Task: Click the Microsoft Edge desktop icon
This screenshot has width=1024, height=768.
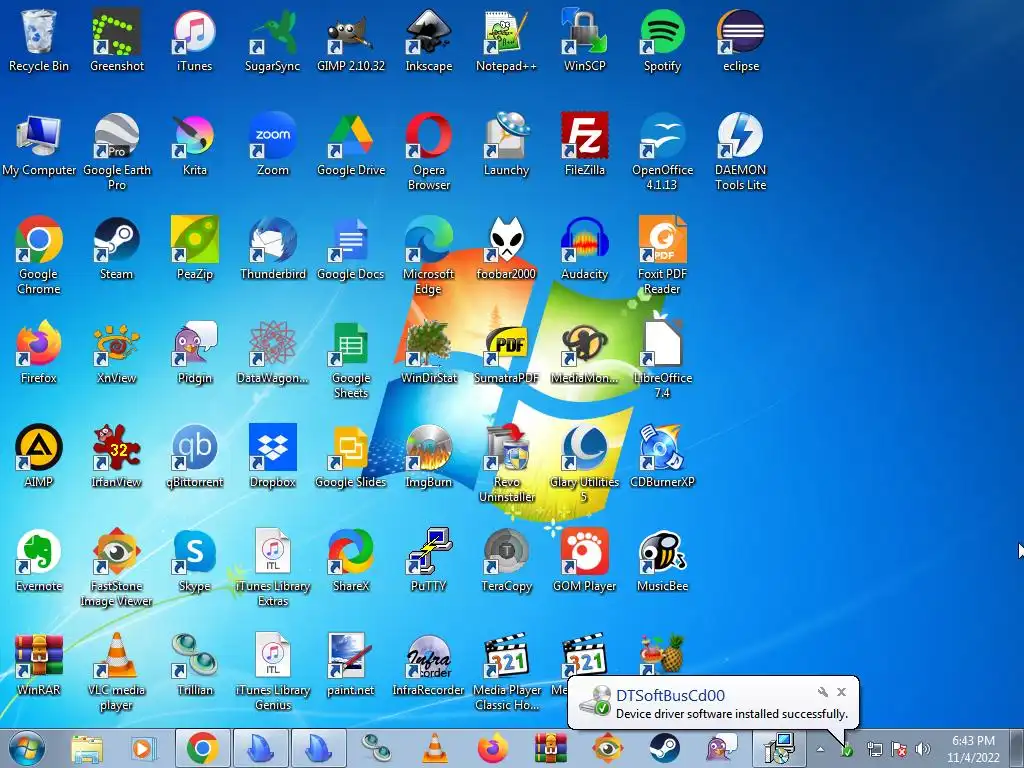Action: pos(428,255)
